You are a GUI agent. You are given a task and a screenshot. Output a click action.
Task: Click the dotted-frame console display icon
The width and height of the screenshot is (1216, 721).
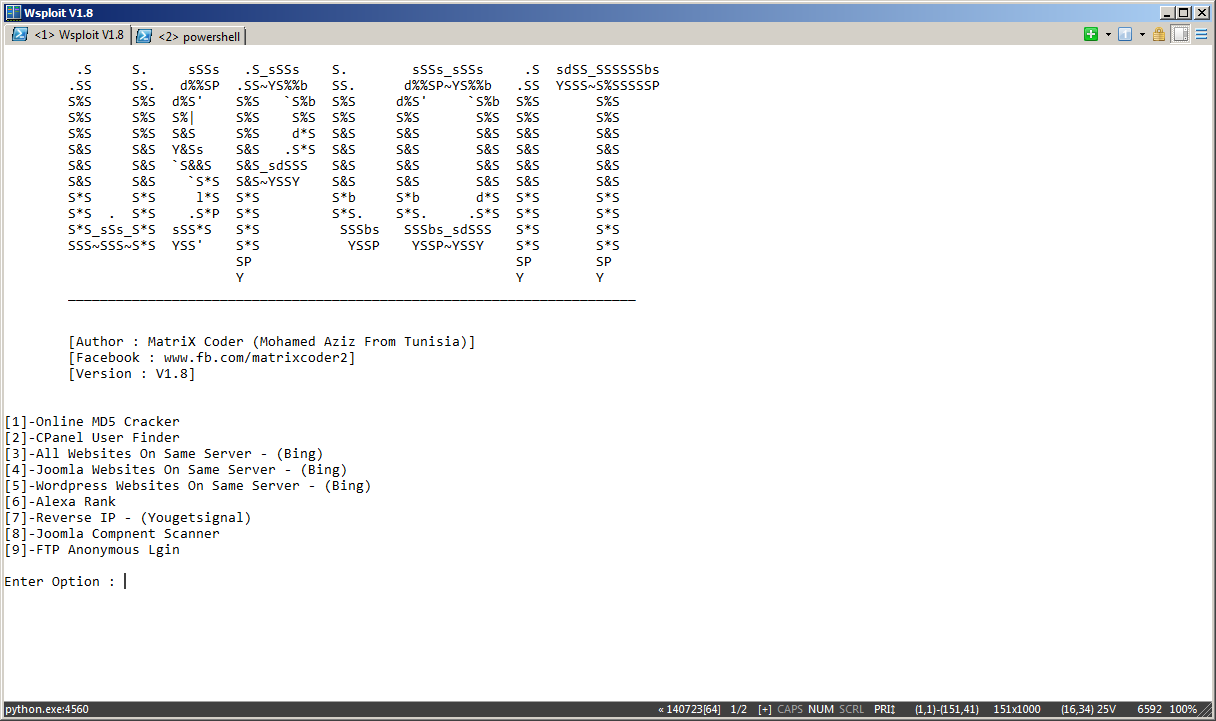pos(1179,33)
